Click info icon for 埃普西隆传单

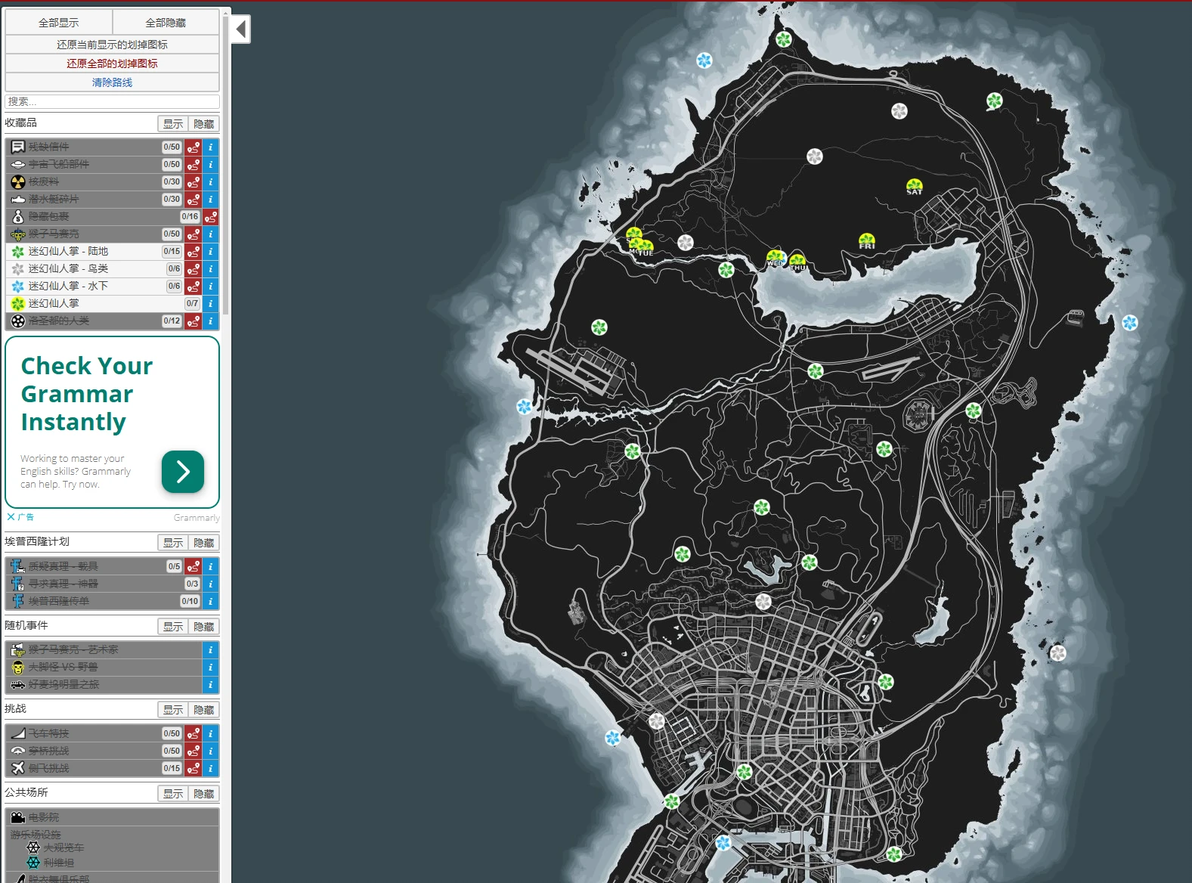click(211, 601)
